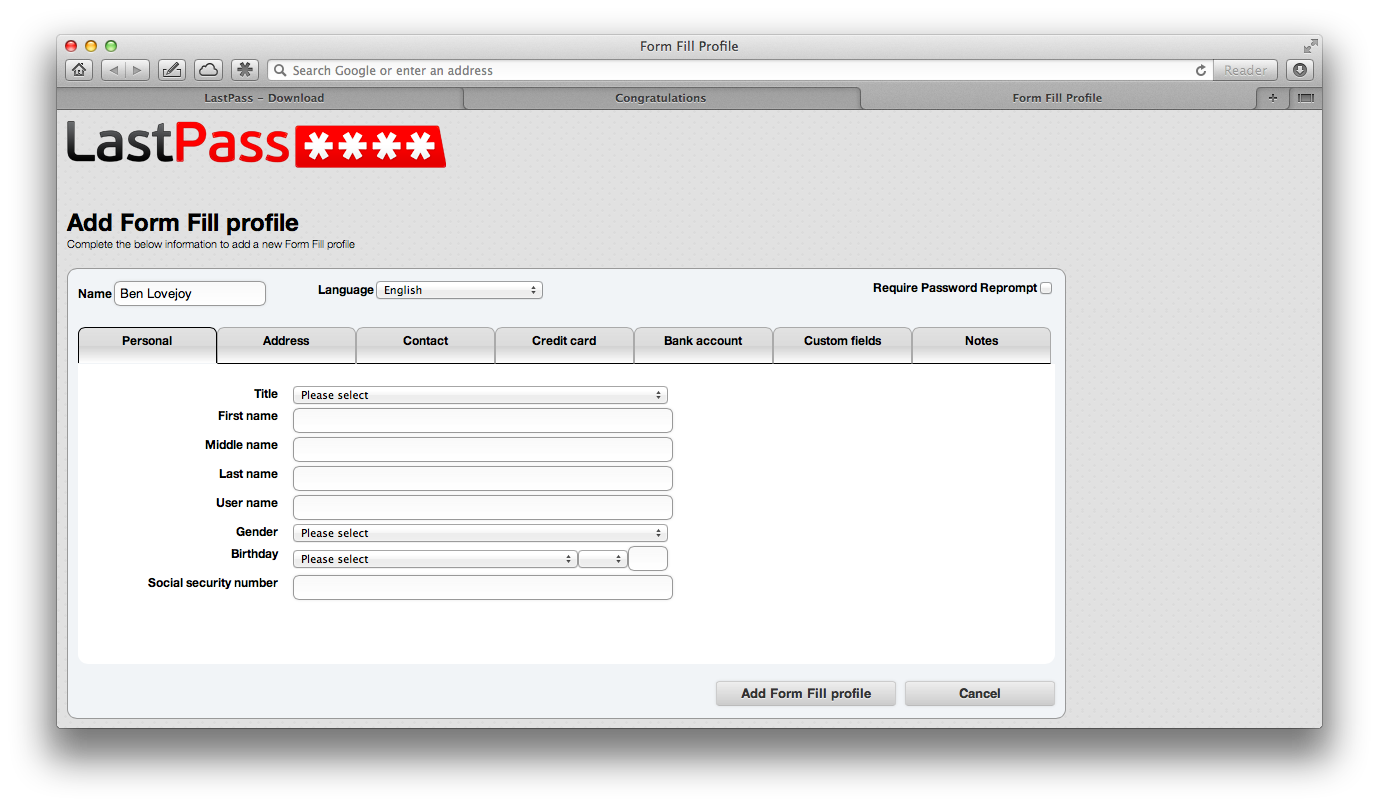Open the Language dropdown
This screenshot has height=807, width=1379.
[459, 290]
